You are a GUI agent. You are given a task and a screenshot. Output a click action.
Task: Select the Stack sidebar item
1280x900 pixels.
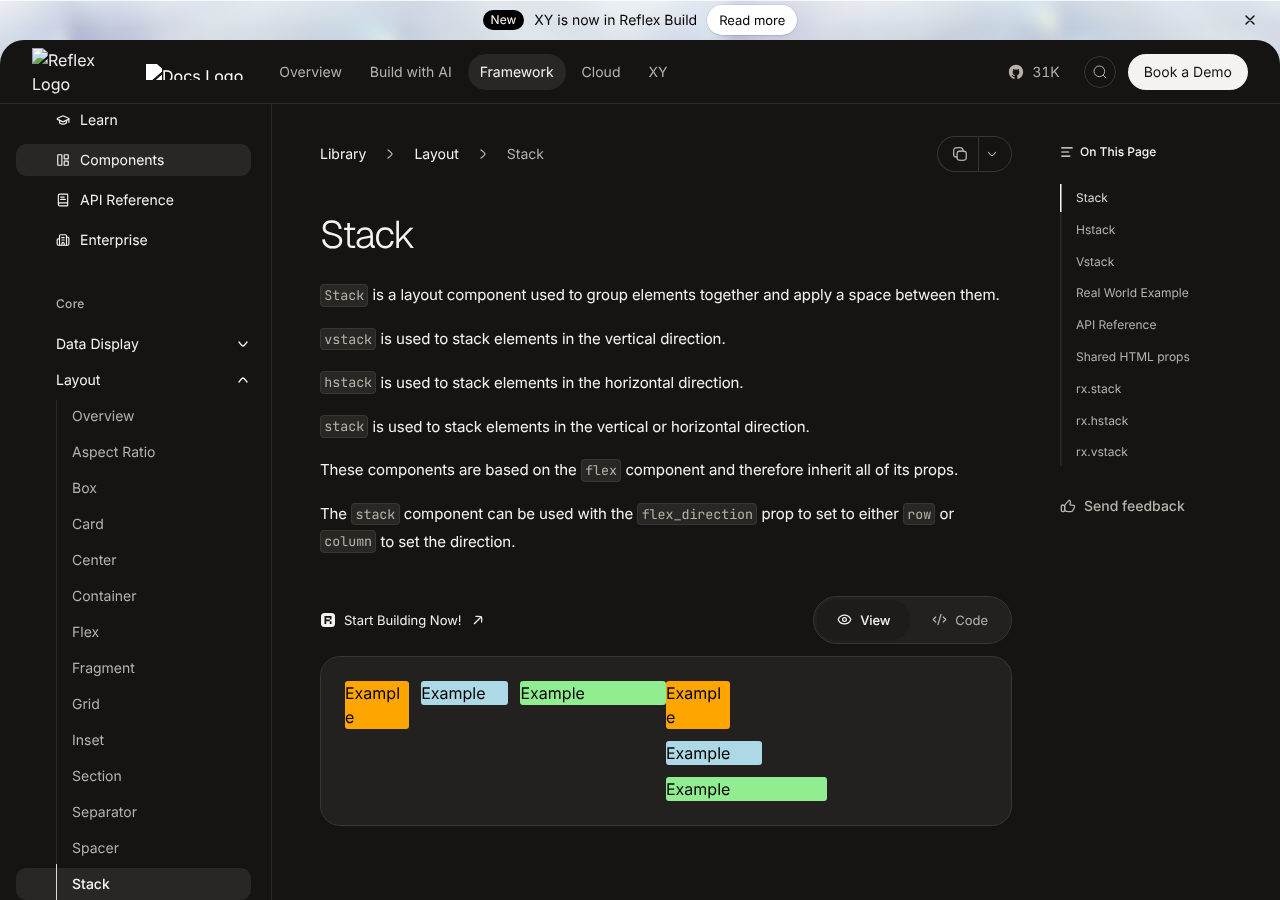[x=133, y=884]
